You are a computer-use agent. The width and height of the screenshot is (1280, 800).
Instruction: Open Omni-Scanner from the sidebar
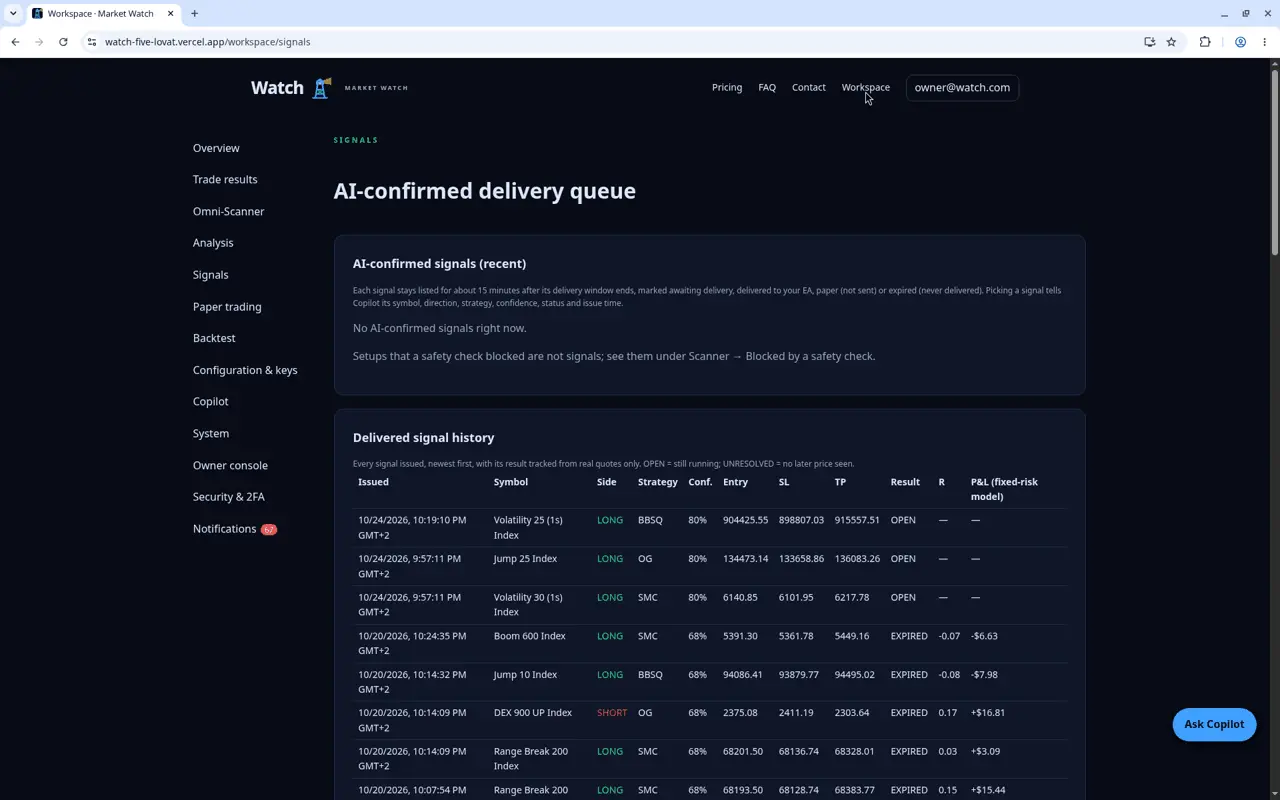point(229,212)
